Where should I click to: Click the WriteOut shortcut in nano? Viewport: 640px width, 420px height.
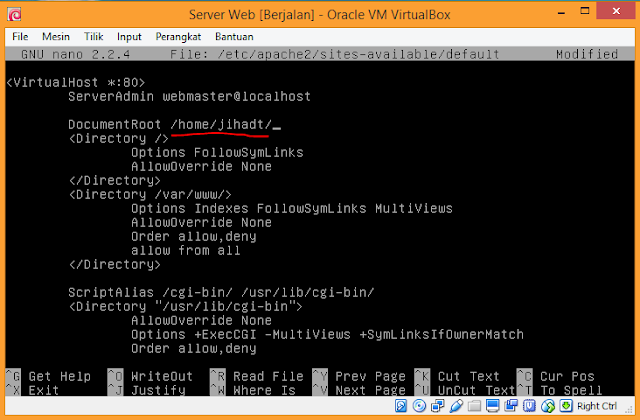(150, 376)
